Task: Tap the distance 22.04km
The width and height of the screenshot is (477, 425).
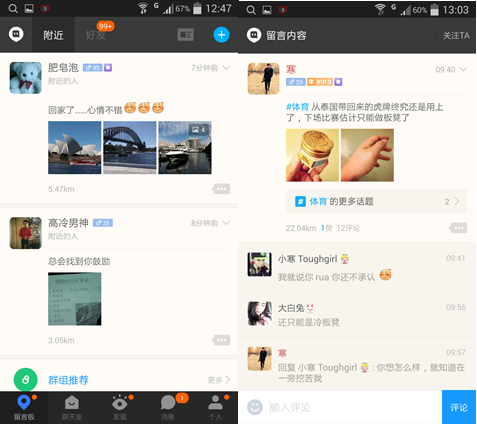Action: click(301, 228)
